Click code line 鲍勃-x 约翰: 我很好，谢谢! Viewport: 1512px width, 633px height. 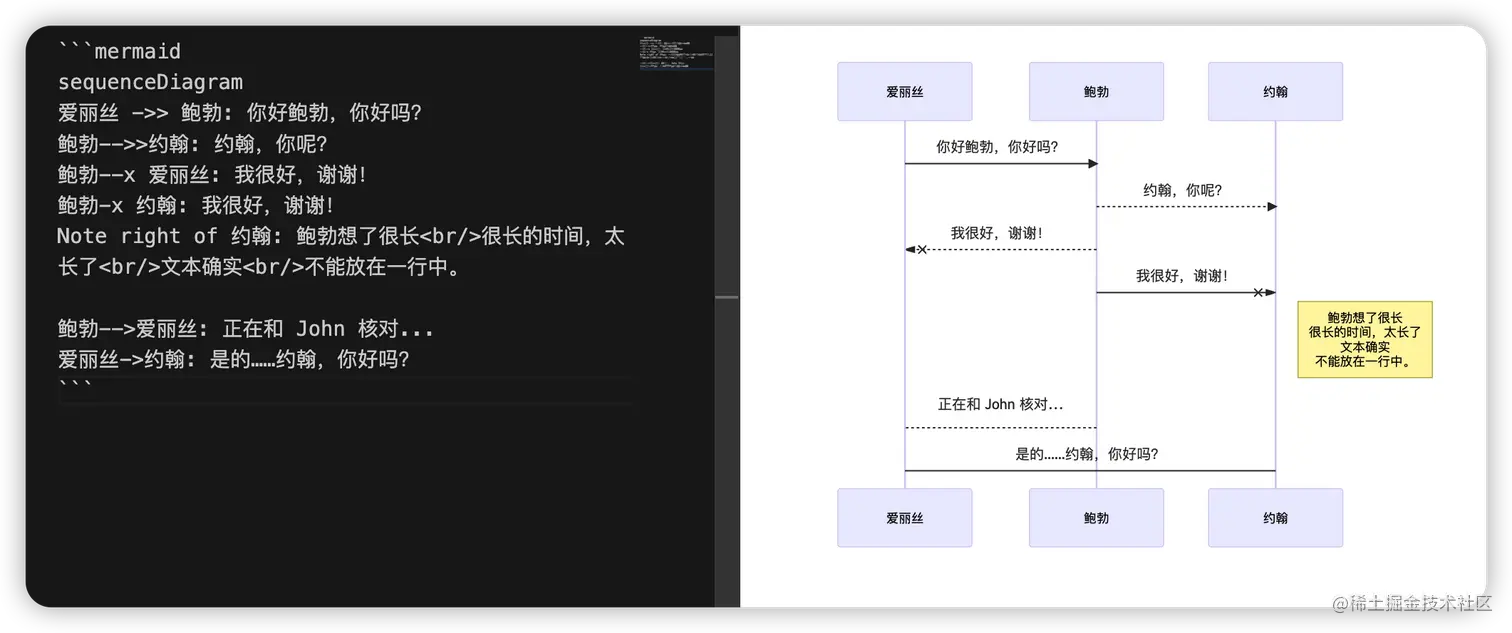(196, 206)
